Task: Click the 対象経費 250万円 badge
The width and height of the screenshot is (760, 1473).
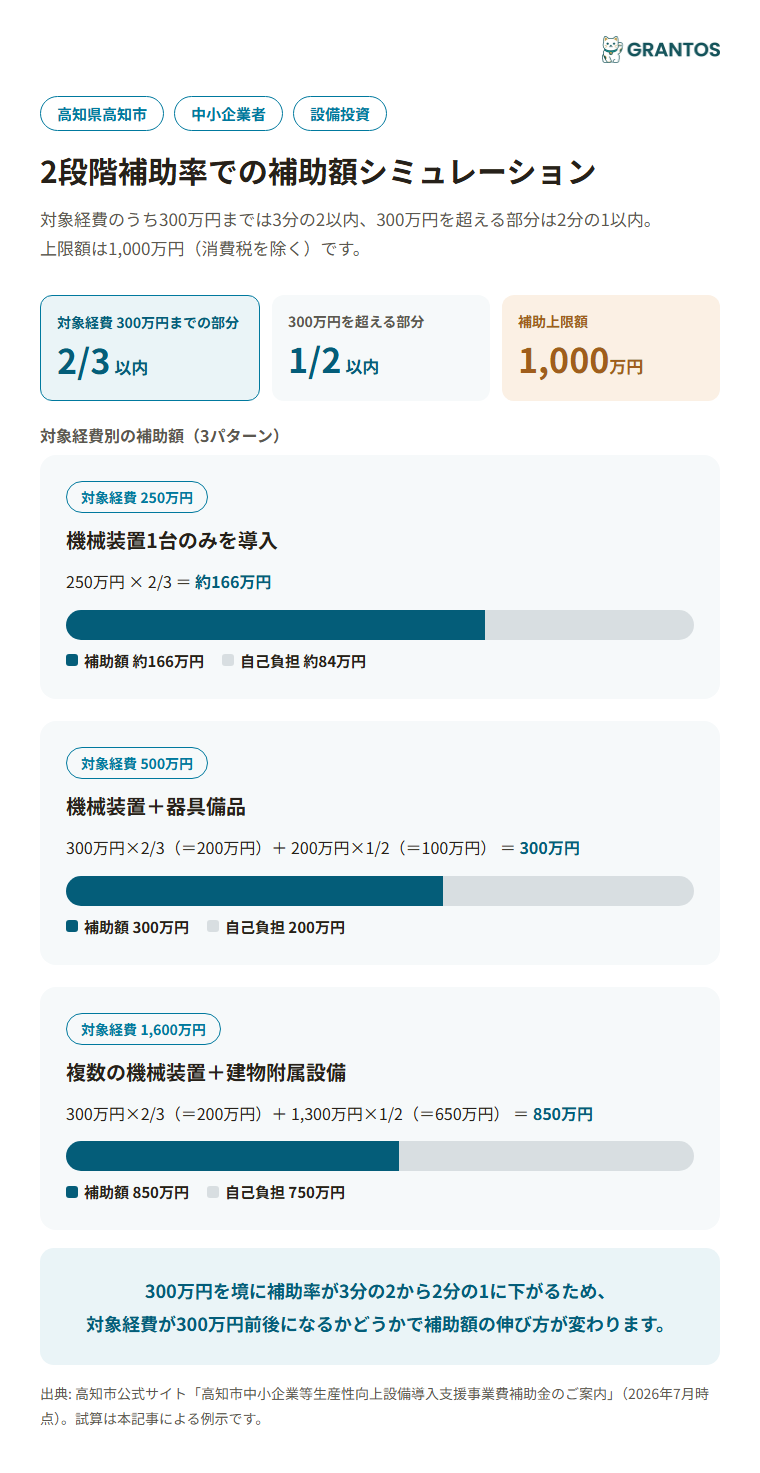Action: [x=137, y=497]
